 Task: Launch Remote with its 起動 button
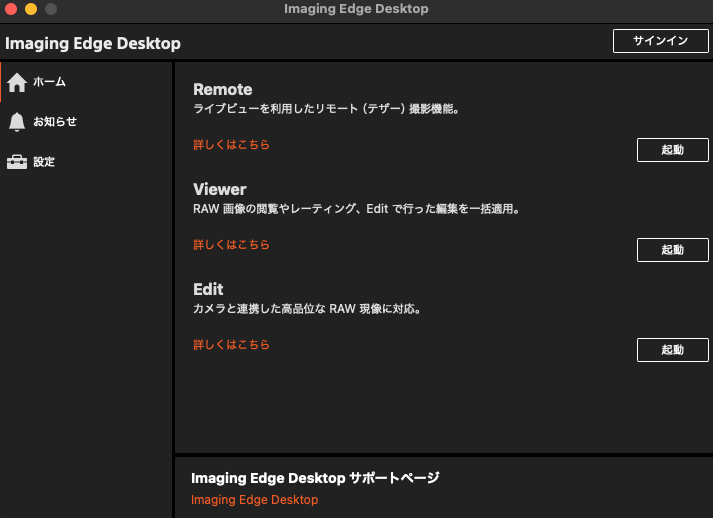click(x=672, y=150)
